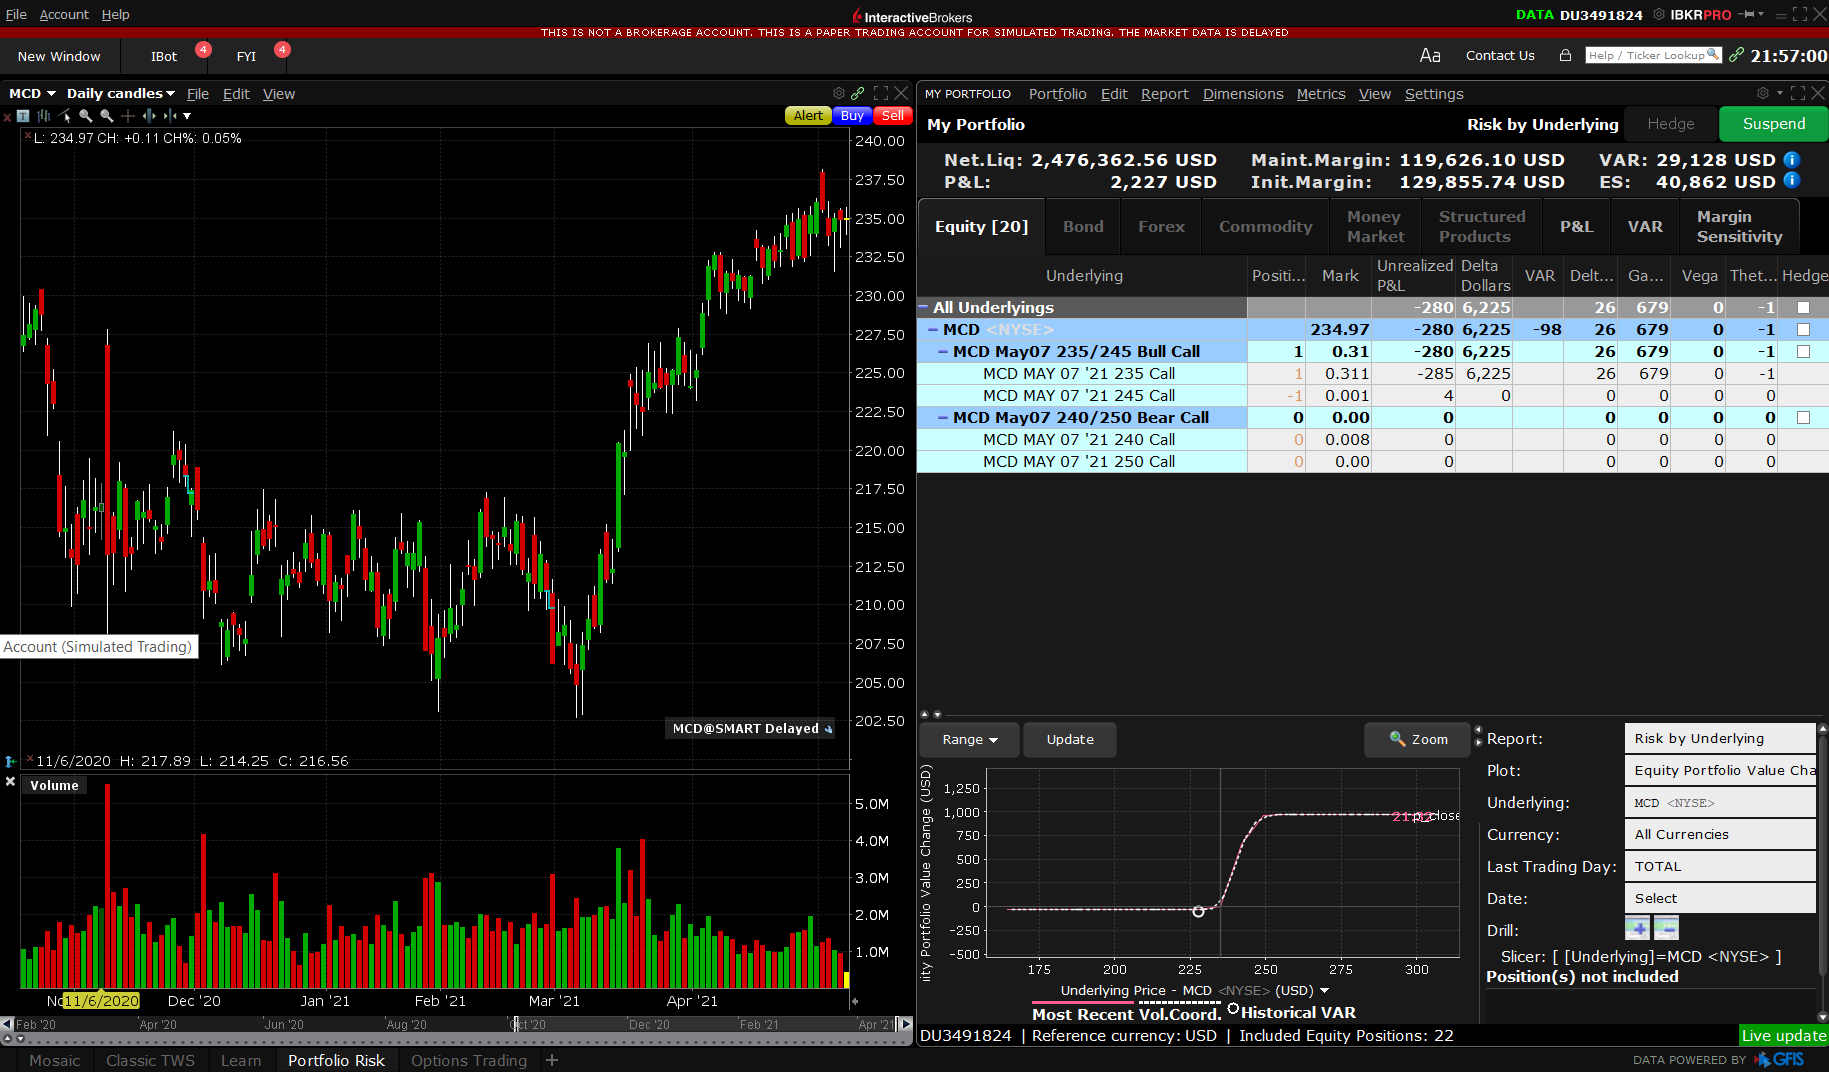Open the Date Select field
The height and width of the screenshot is (1072, 1829).
click(x=1720, y=898)
